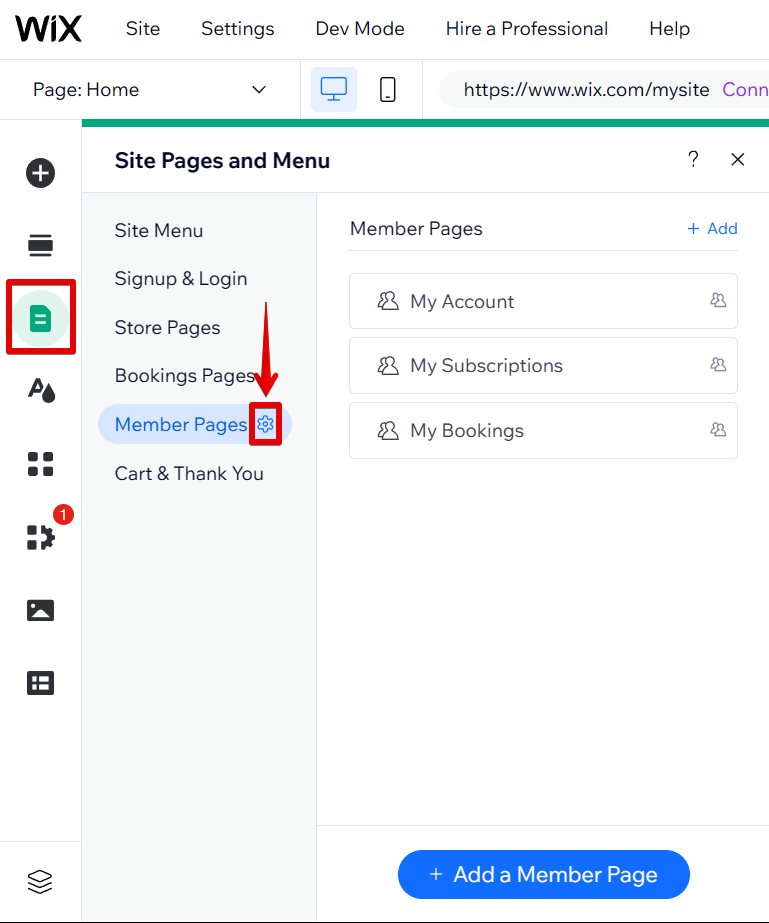Open the Media image icon
Image resolution: width=769 pixels, height=923 pixels.
click(40, 610)
